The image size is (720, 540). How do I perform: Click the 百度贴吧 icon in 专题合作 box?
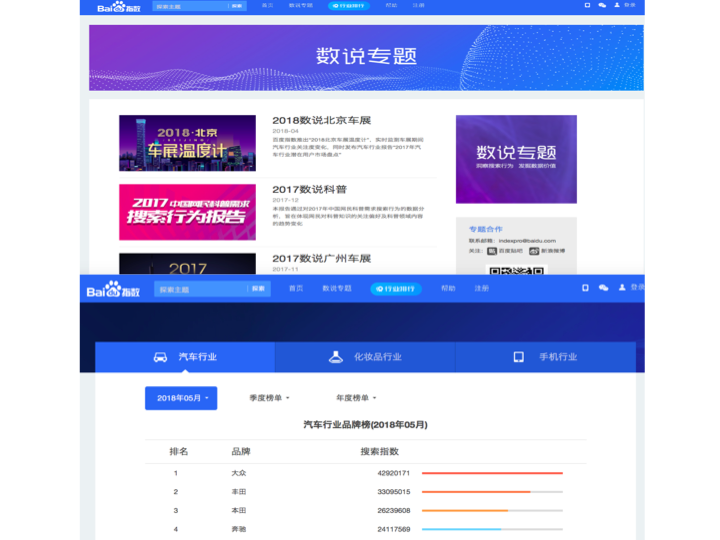coord(492,251)
